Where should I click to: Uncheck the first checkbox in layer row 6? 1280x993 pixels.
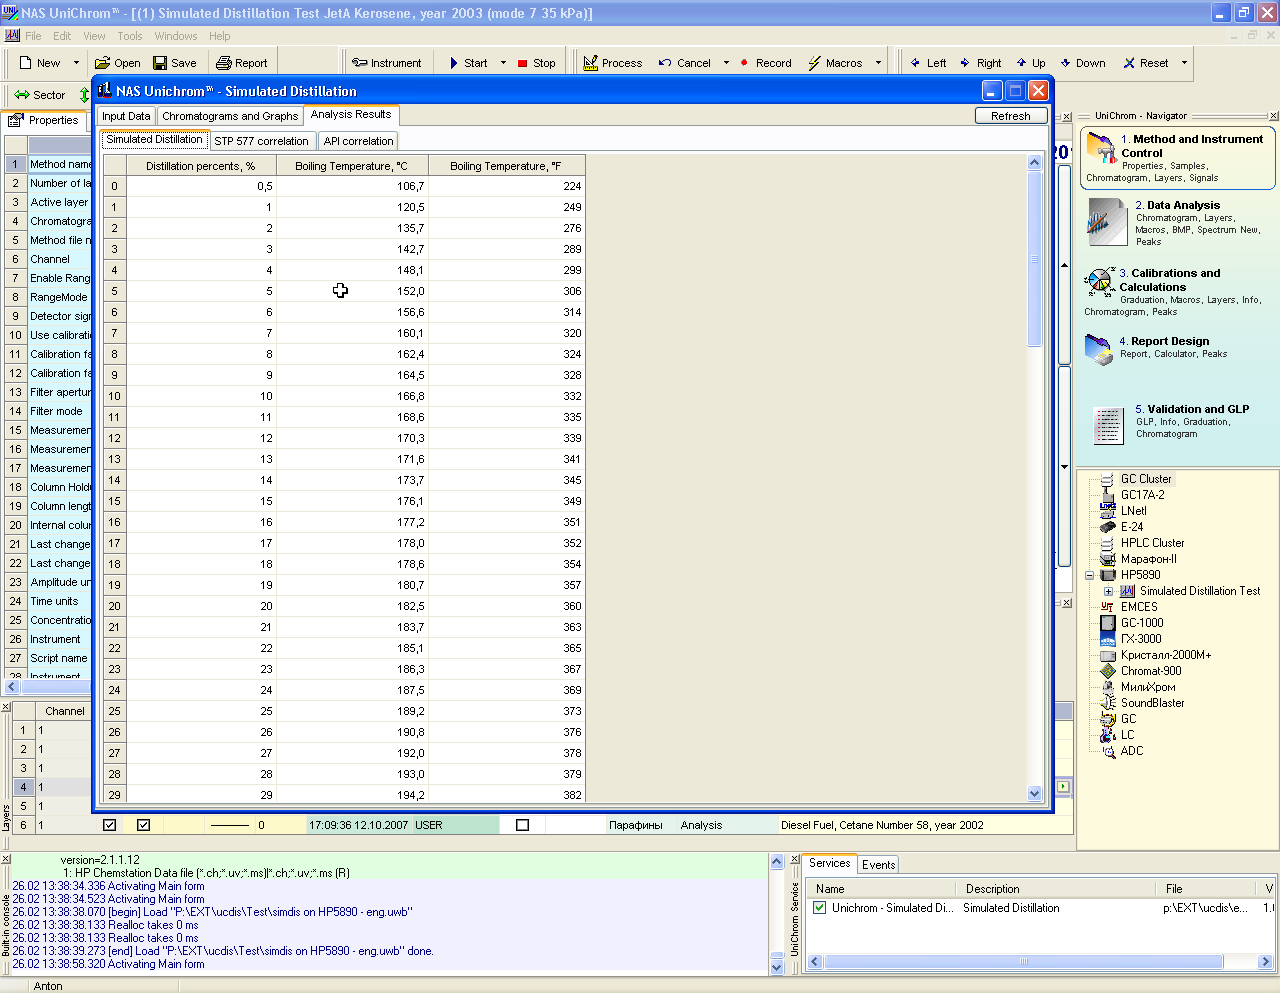(110, 825)
